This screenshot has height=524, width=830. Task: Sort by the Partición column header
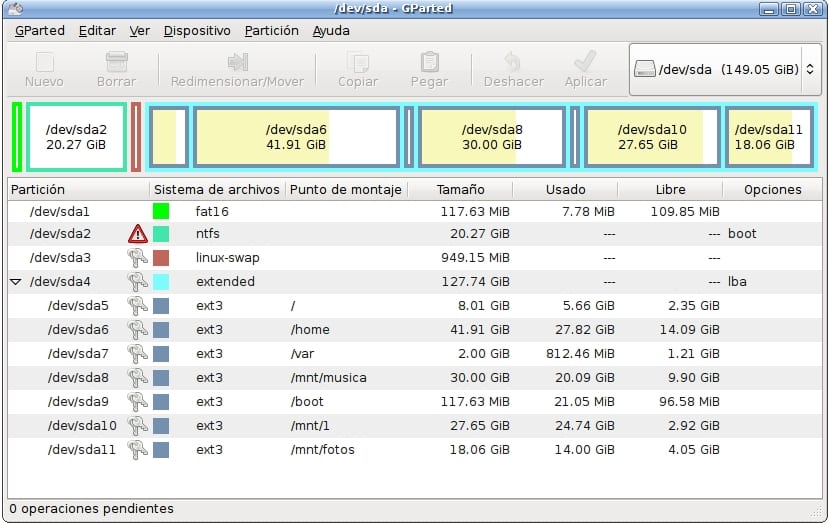(x=79, y=189)
